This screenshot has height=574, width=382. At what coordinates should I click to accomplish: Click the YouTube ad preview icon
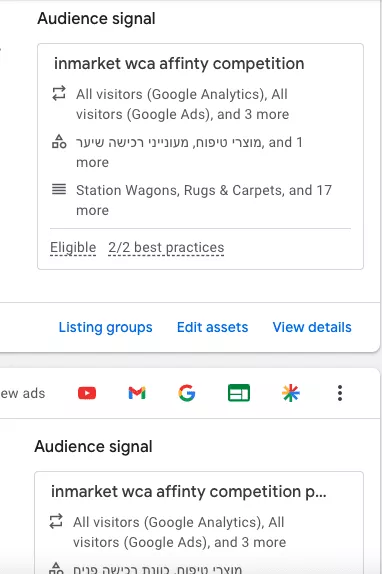[x=87, y=393]
